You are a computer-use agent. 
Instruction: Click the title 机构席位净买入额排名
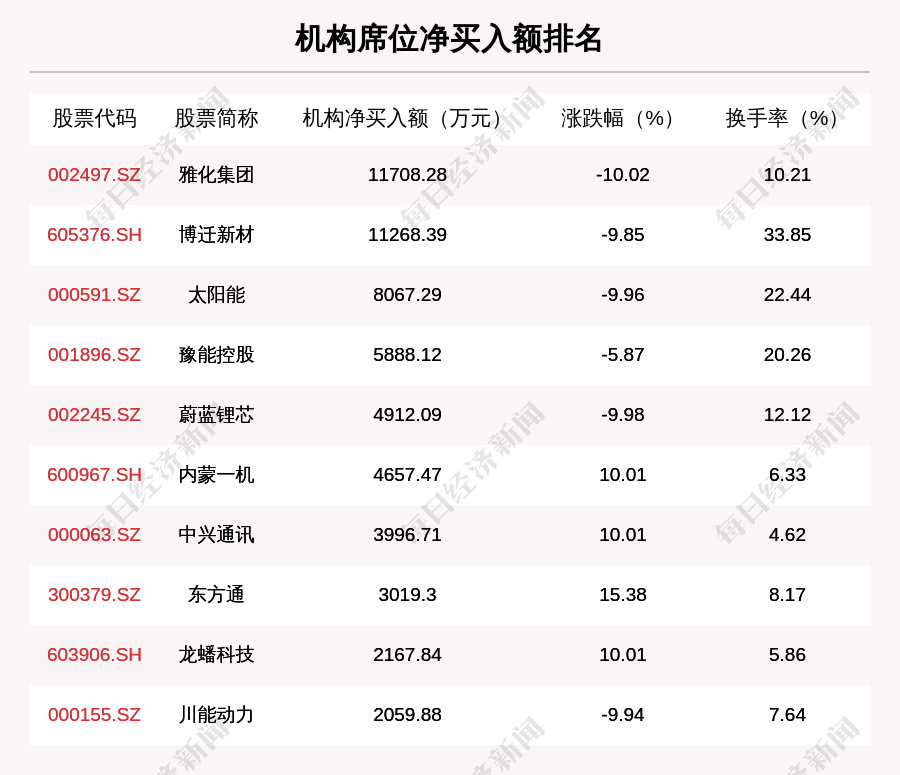tap(449, 39)
